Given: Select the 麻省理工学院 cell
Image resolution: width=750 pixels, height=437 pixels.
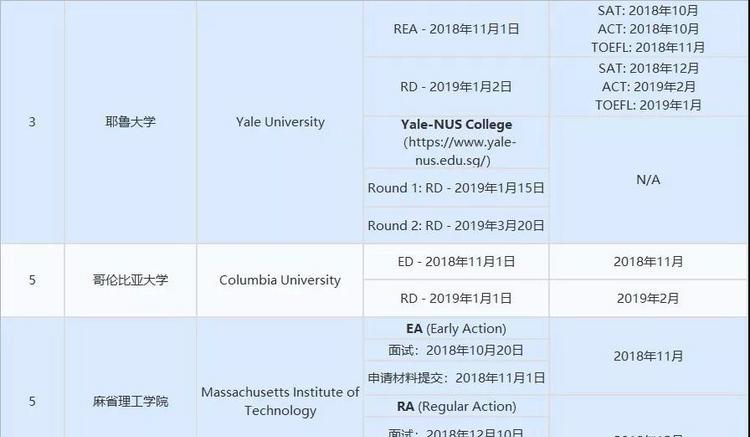Looking at the screenshot, I should pos(130,401).
